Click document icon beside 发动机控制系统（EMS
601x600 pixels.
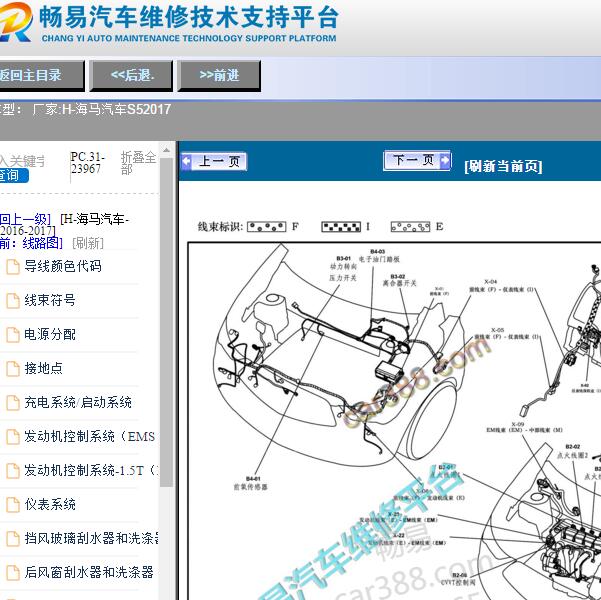tap(13, 437)
